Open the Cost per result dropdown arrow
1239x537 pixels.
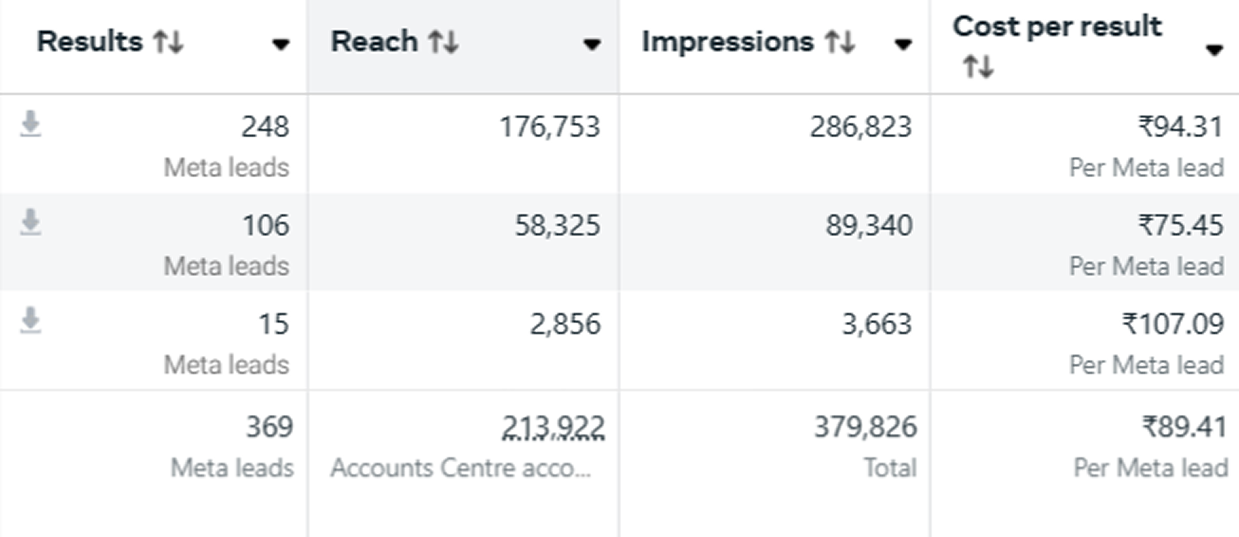click(x=1214, y=50)
